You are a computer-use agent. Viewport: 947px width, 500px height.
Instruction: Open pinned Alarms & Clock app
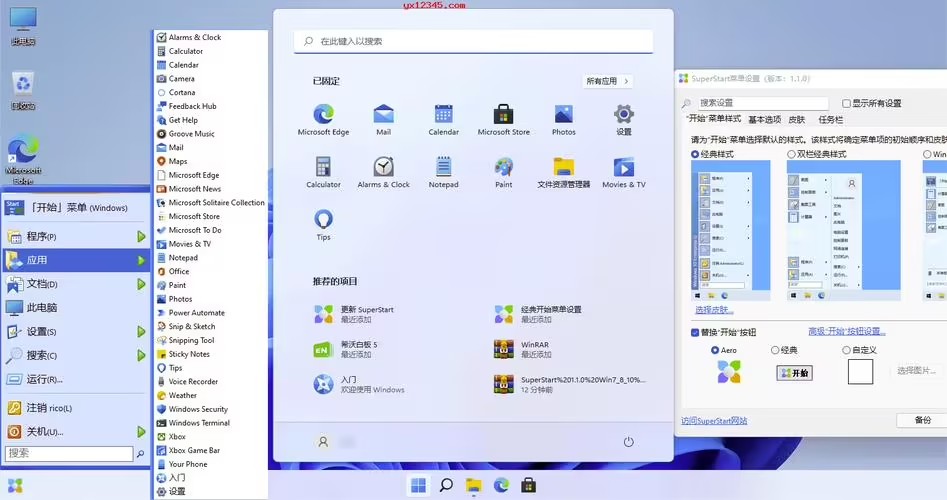(384, 172)
